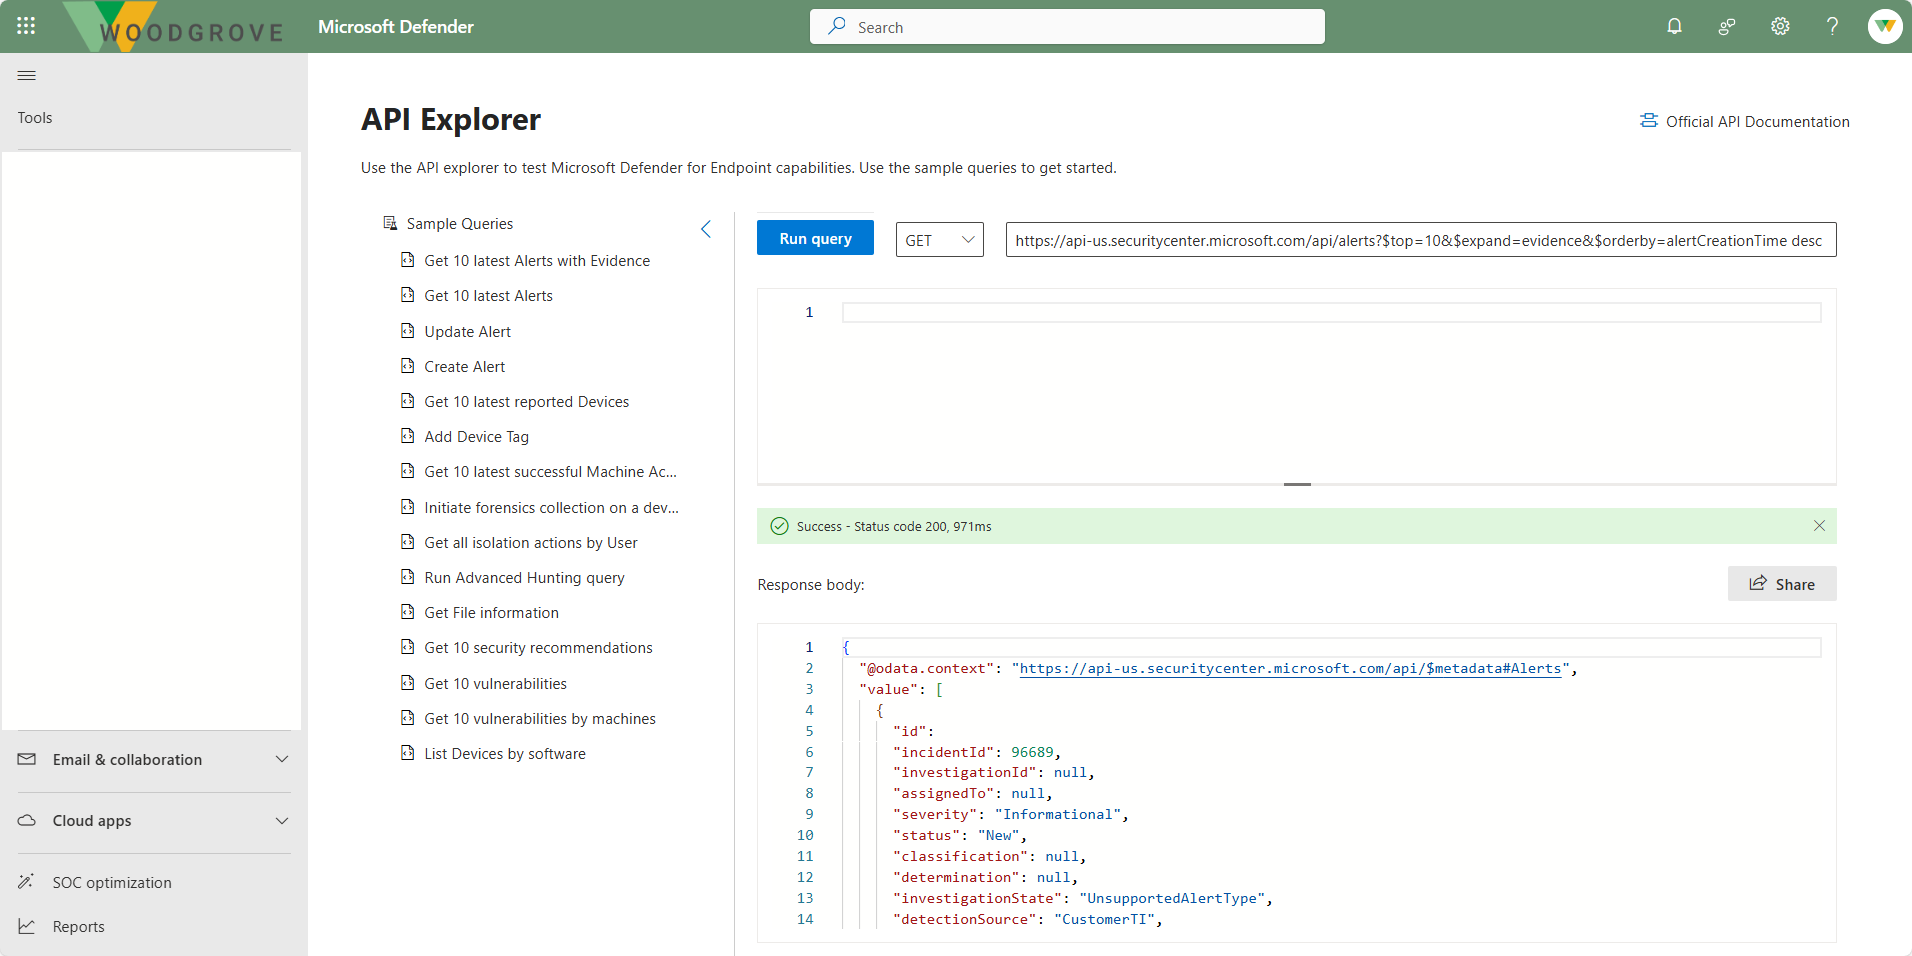Click the Share icon above the response body

[x=1757, y=584]
